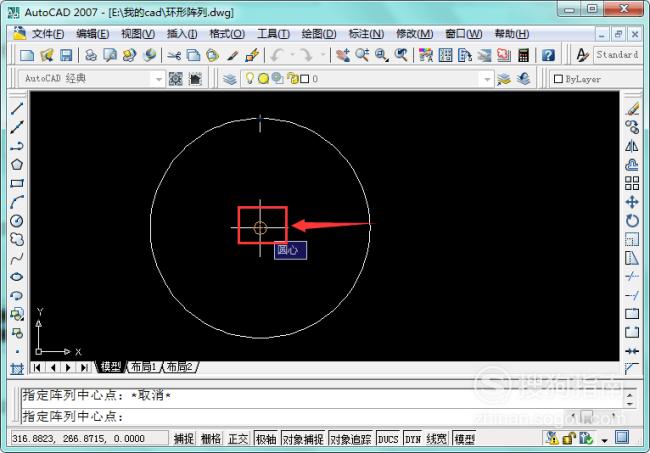Toggle 栅格 grid display

click(x=211, y=439)
